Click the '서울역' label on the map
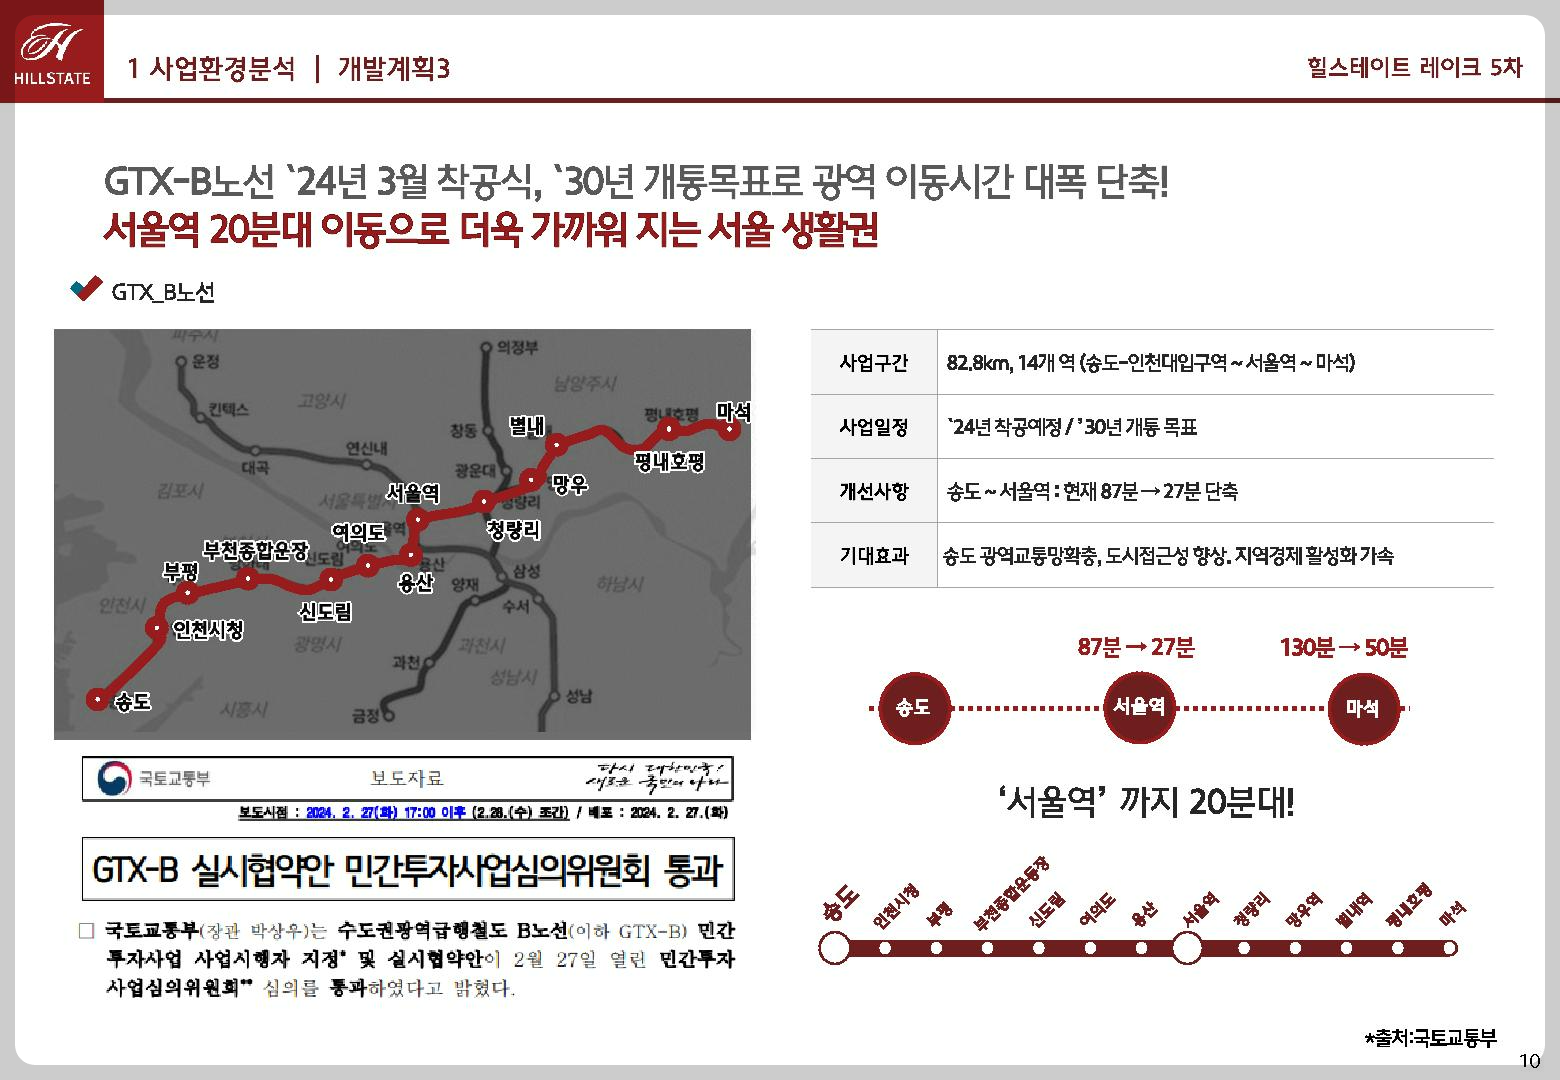Viewport: 1560px width, 1080px height. click(x=413, y=493)
